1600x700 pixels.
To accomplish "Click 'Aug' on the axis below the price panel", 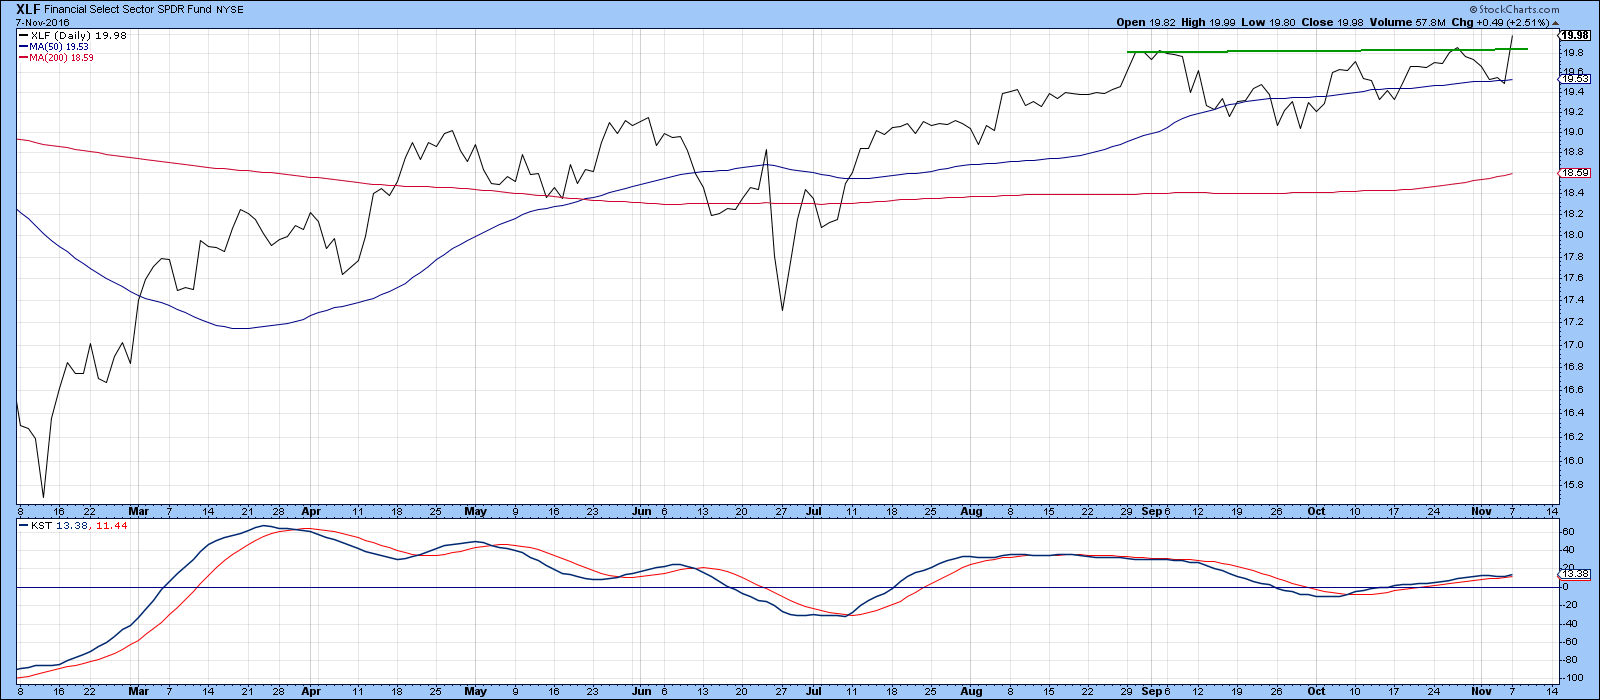I will click(971, 511).
